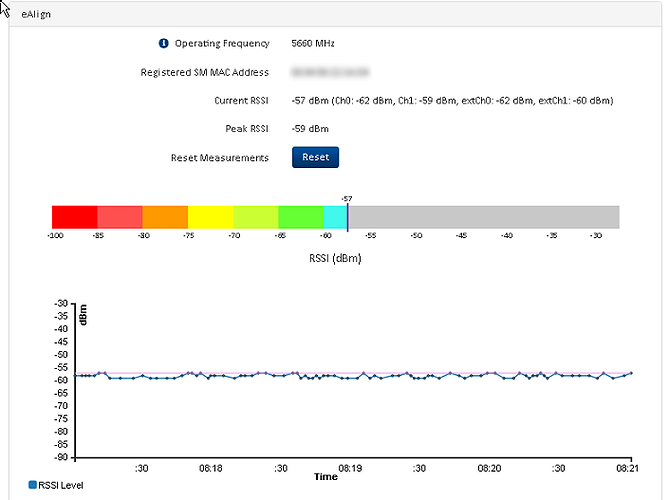Click the red segment of the RSSI bar
Image resolution: width=668 pixels, height=500 pixels.
74,217
